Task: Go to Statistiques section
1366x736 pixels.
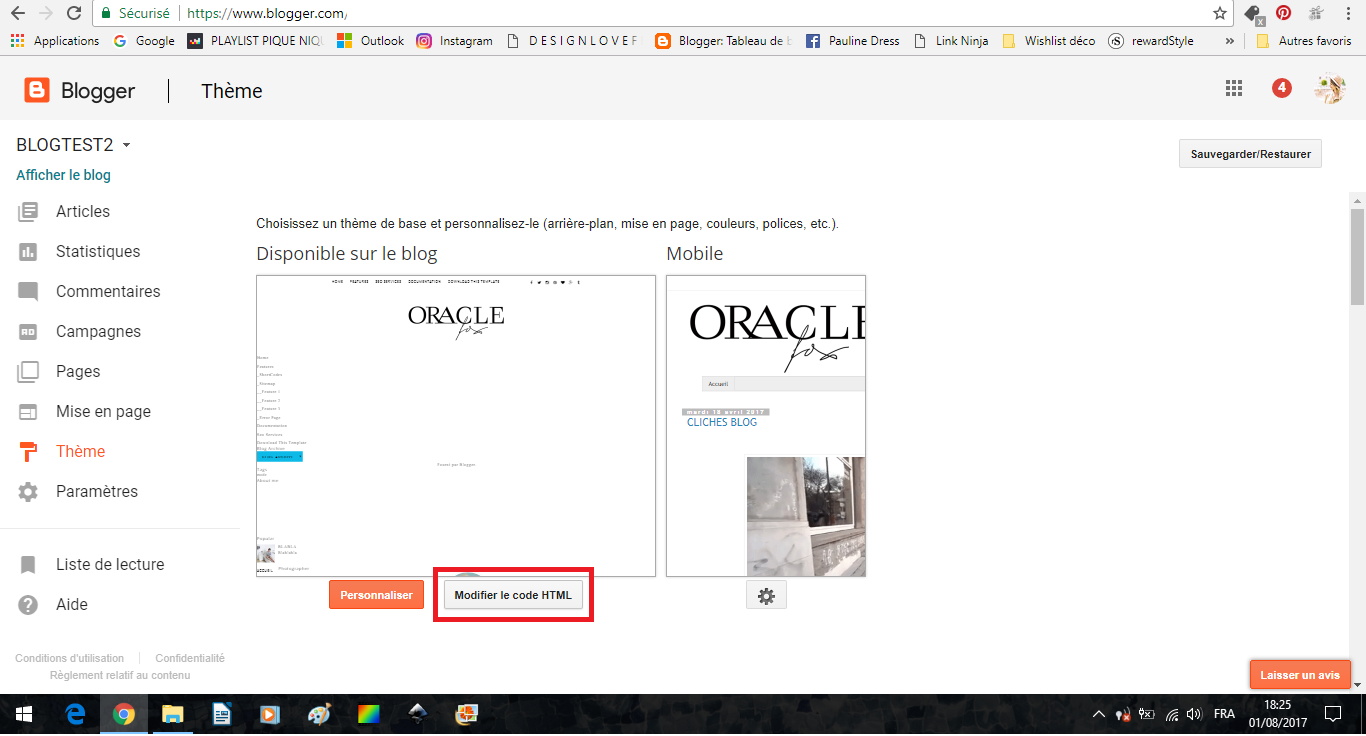Action: pyautogui.click(x=97, y=252)
